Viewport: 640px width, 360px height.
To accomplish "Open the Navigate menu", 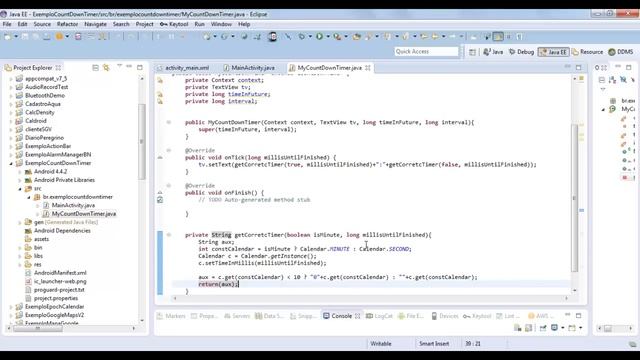I will tap(95, 24).
